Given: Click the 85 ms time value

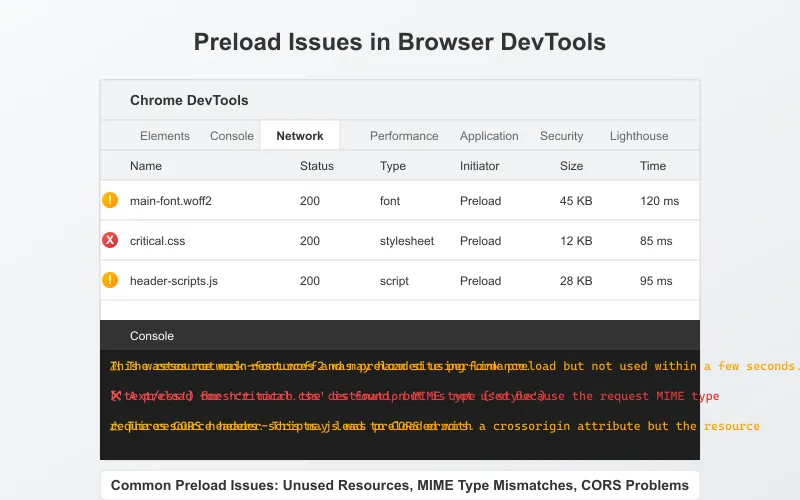Looking at the screenshot, I should pos(656,241).
